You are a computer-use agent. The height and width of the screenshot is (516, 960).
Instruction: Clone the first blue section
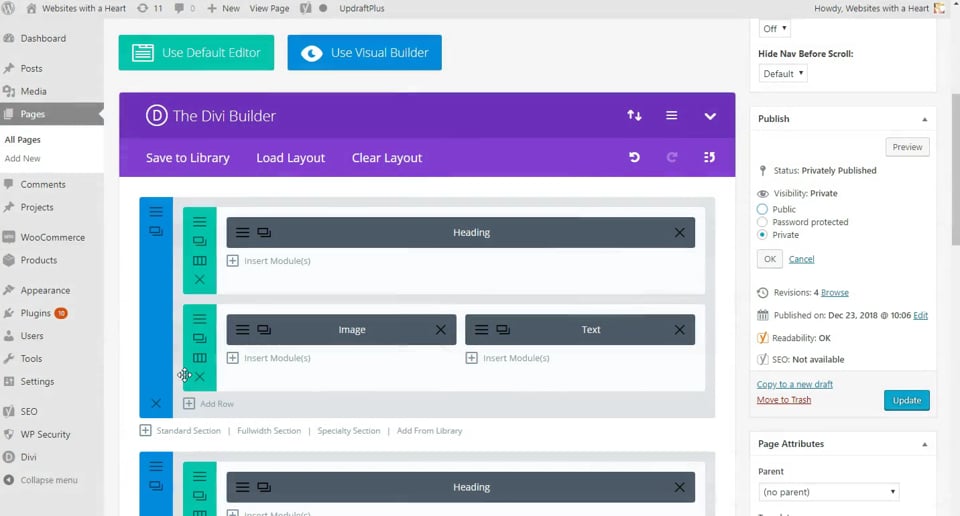156,231
